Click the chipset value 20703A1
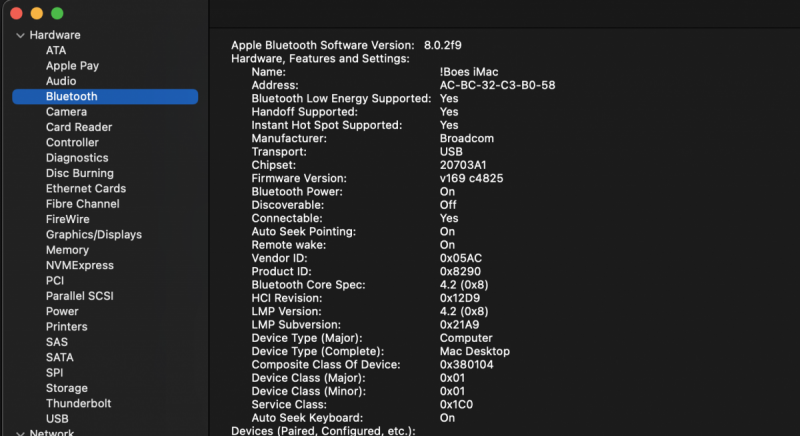The image size is (800, 436). (x=463, y=165)
